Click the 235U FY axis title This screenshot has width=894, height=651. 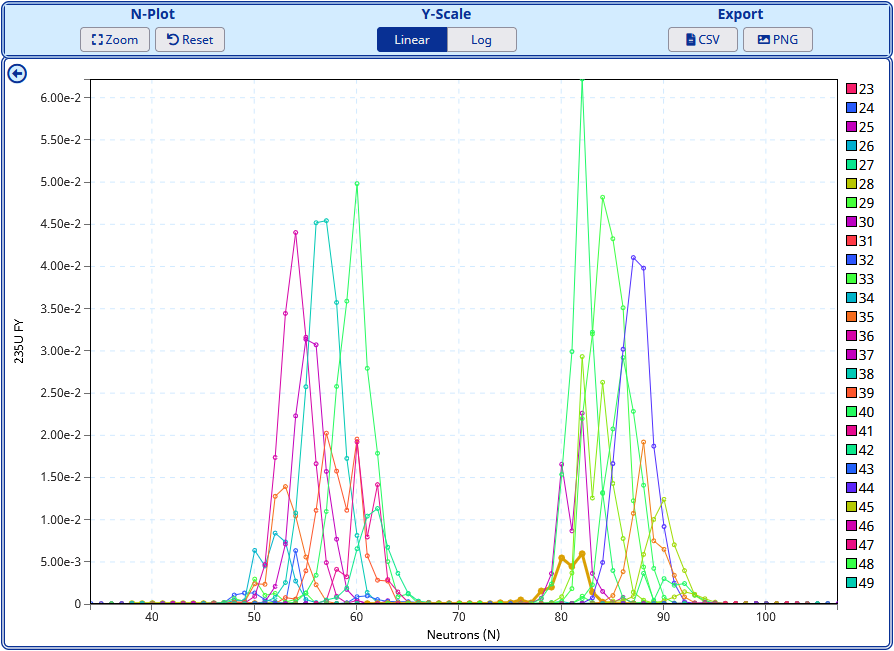pyautogui.click(x=19, y=341)
